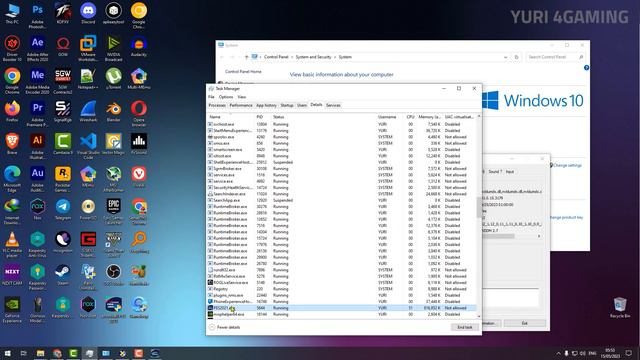
Task: Show hidden tray icons chevron
Action: coord(558,353)
